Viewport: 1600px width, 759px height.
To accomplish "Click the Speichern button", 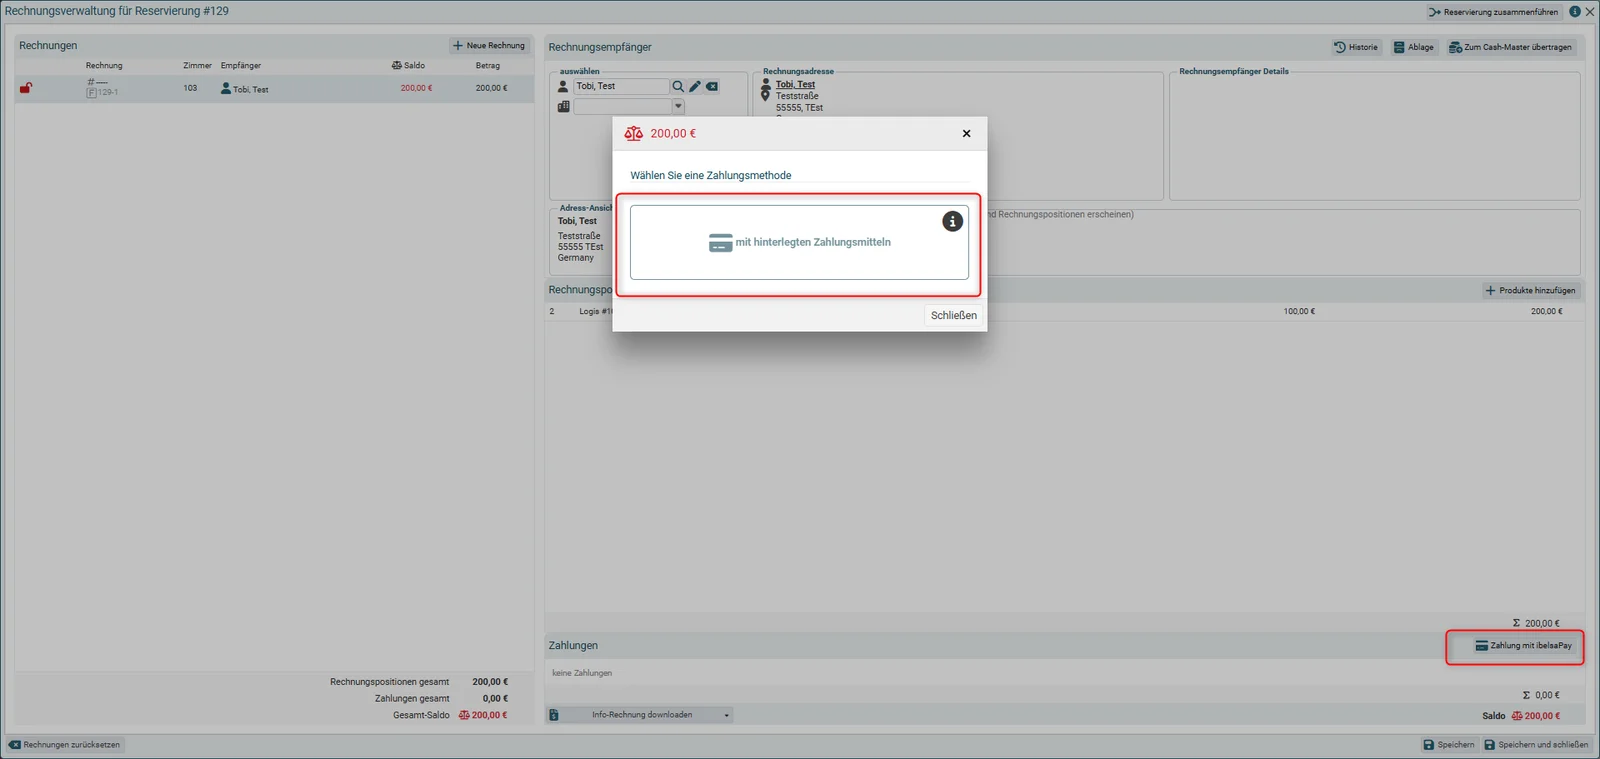I will click(1449, 745).
